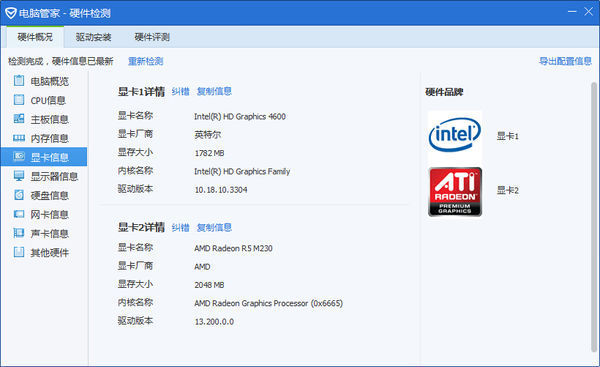Select 内存信息 in the sidebar

pos(44,138)
